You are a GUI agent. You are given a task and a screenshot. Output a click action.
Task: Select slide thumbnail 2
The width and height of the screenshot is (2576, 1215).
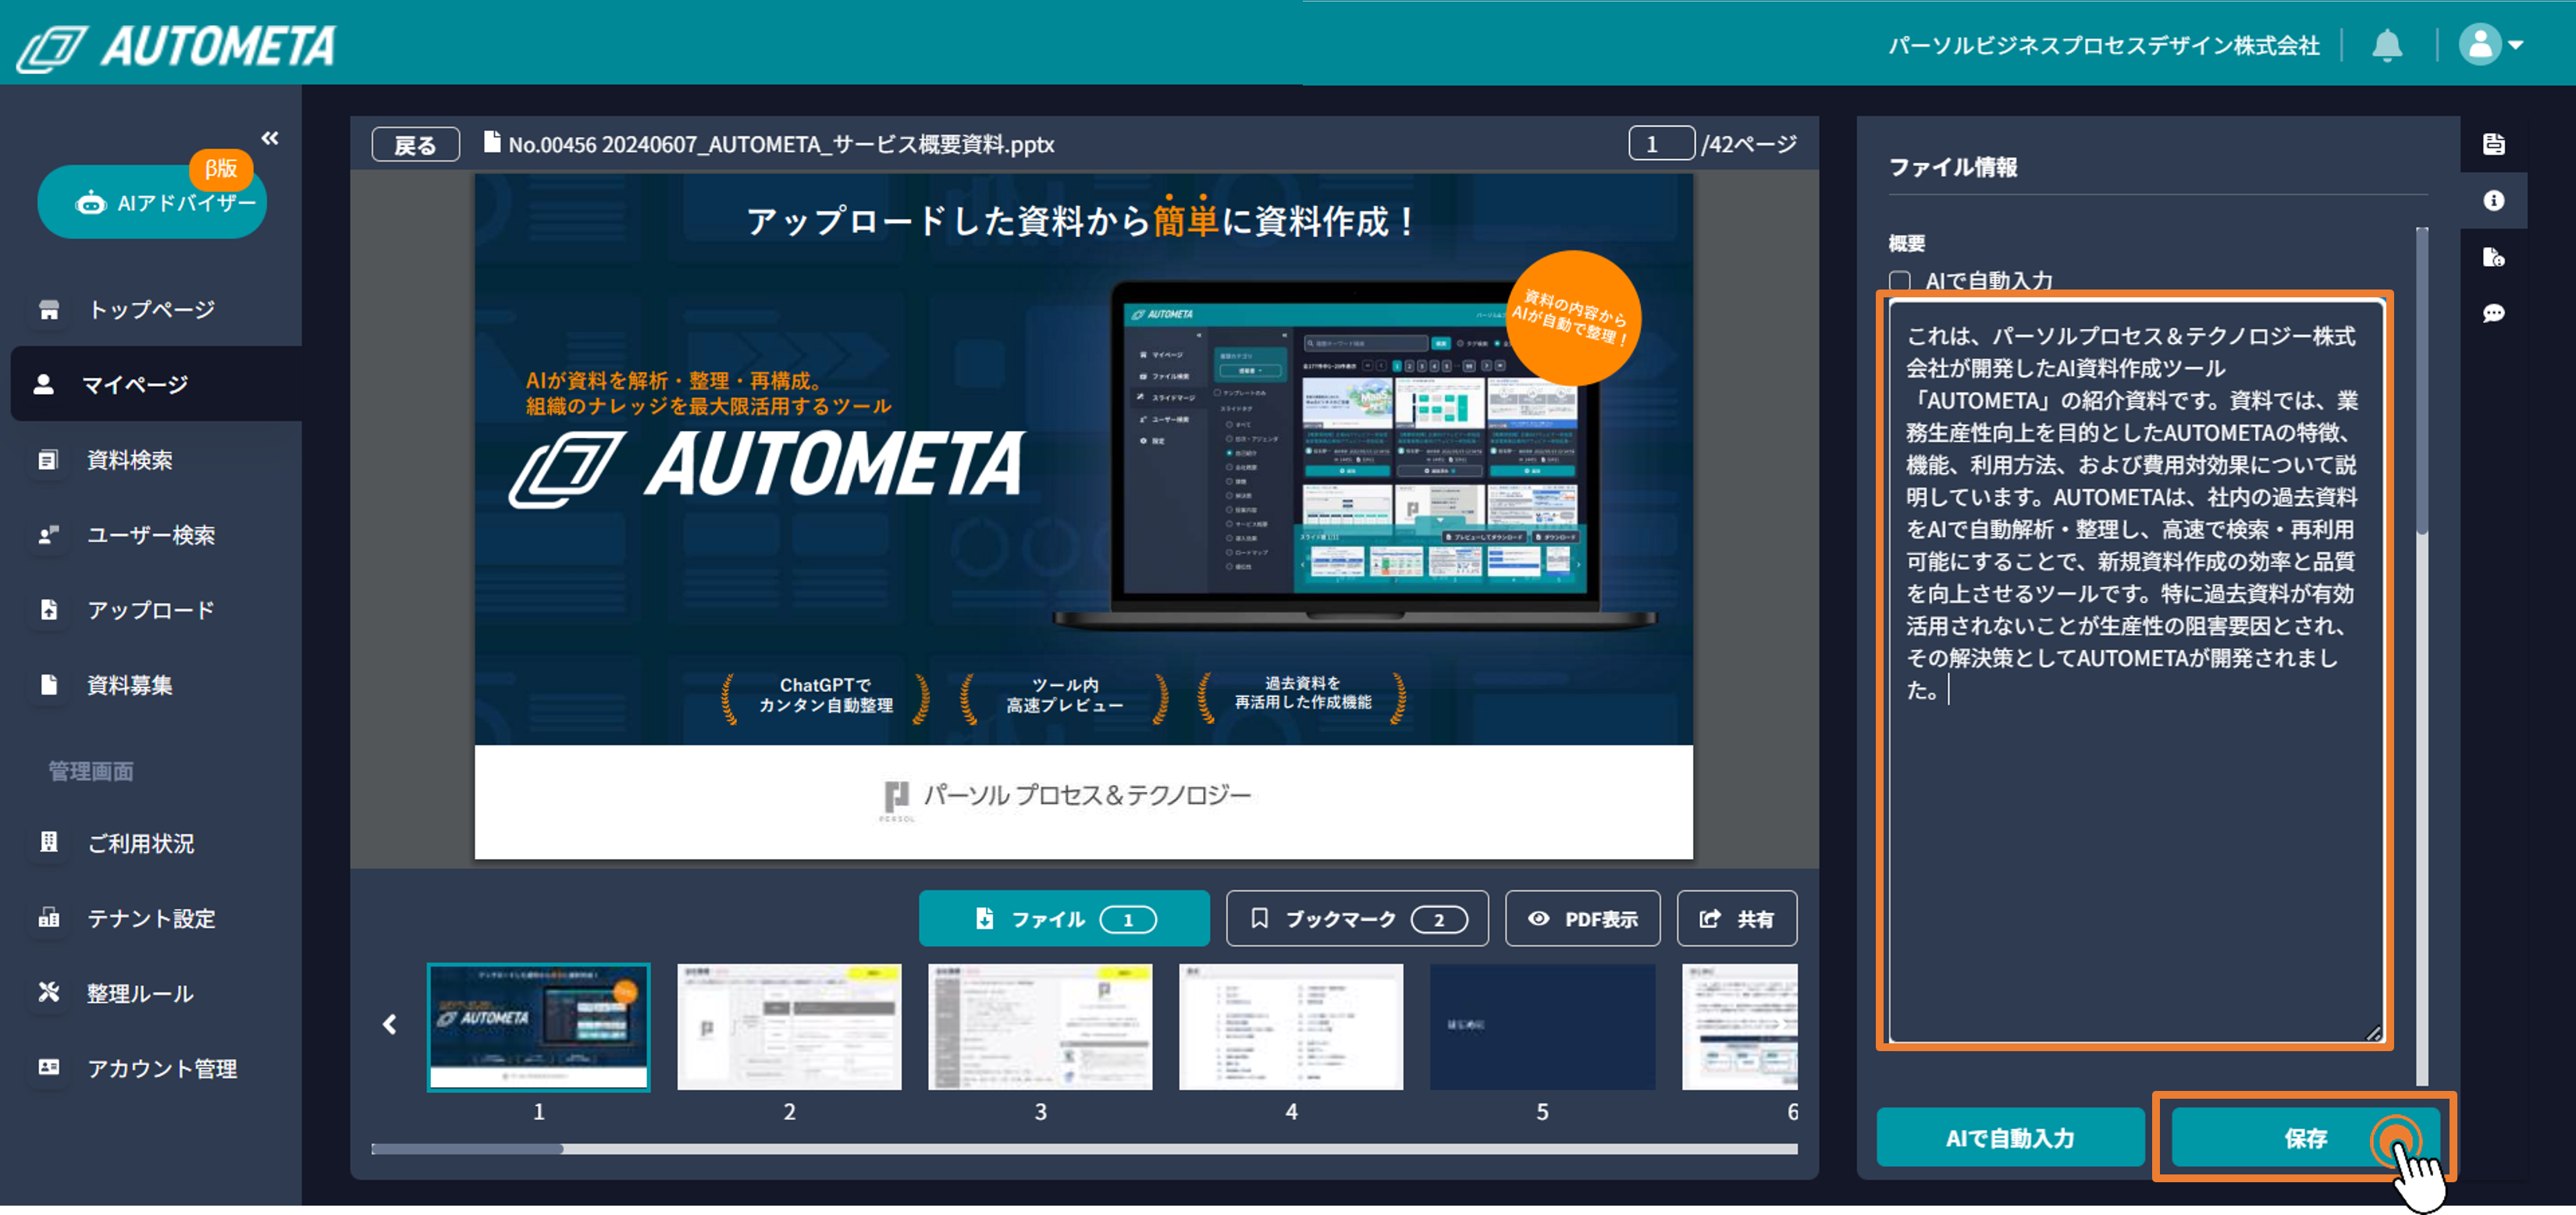point(789,1027)
